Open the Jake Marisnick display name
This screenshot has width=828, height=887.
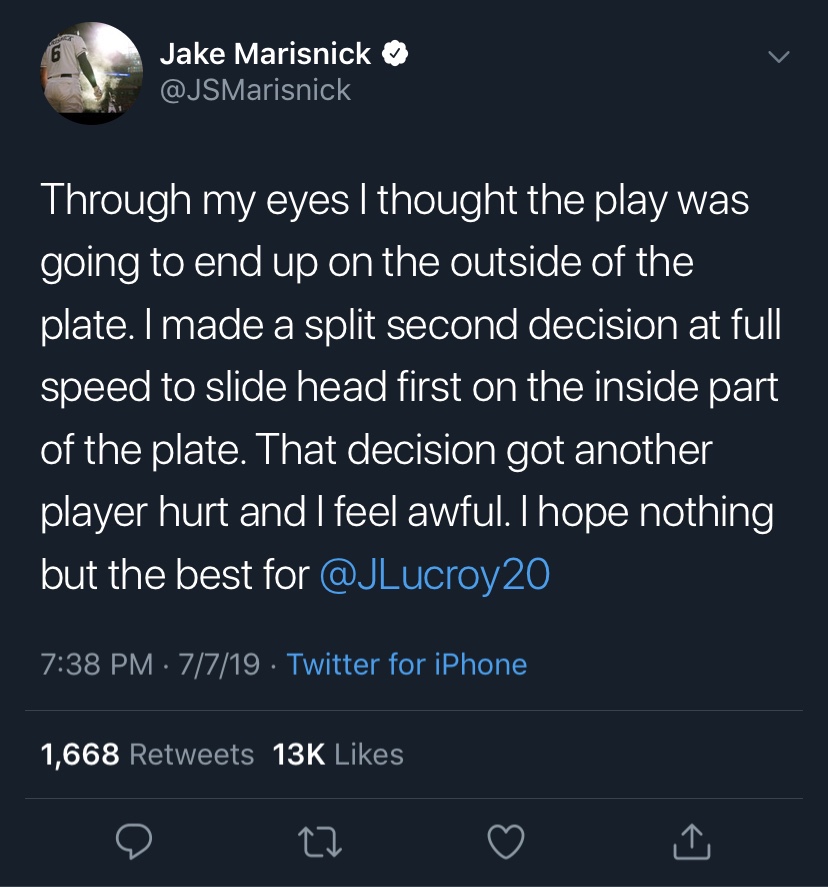point(266,54)
